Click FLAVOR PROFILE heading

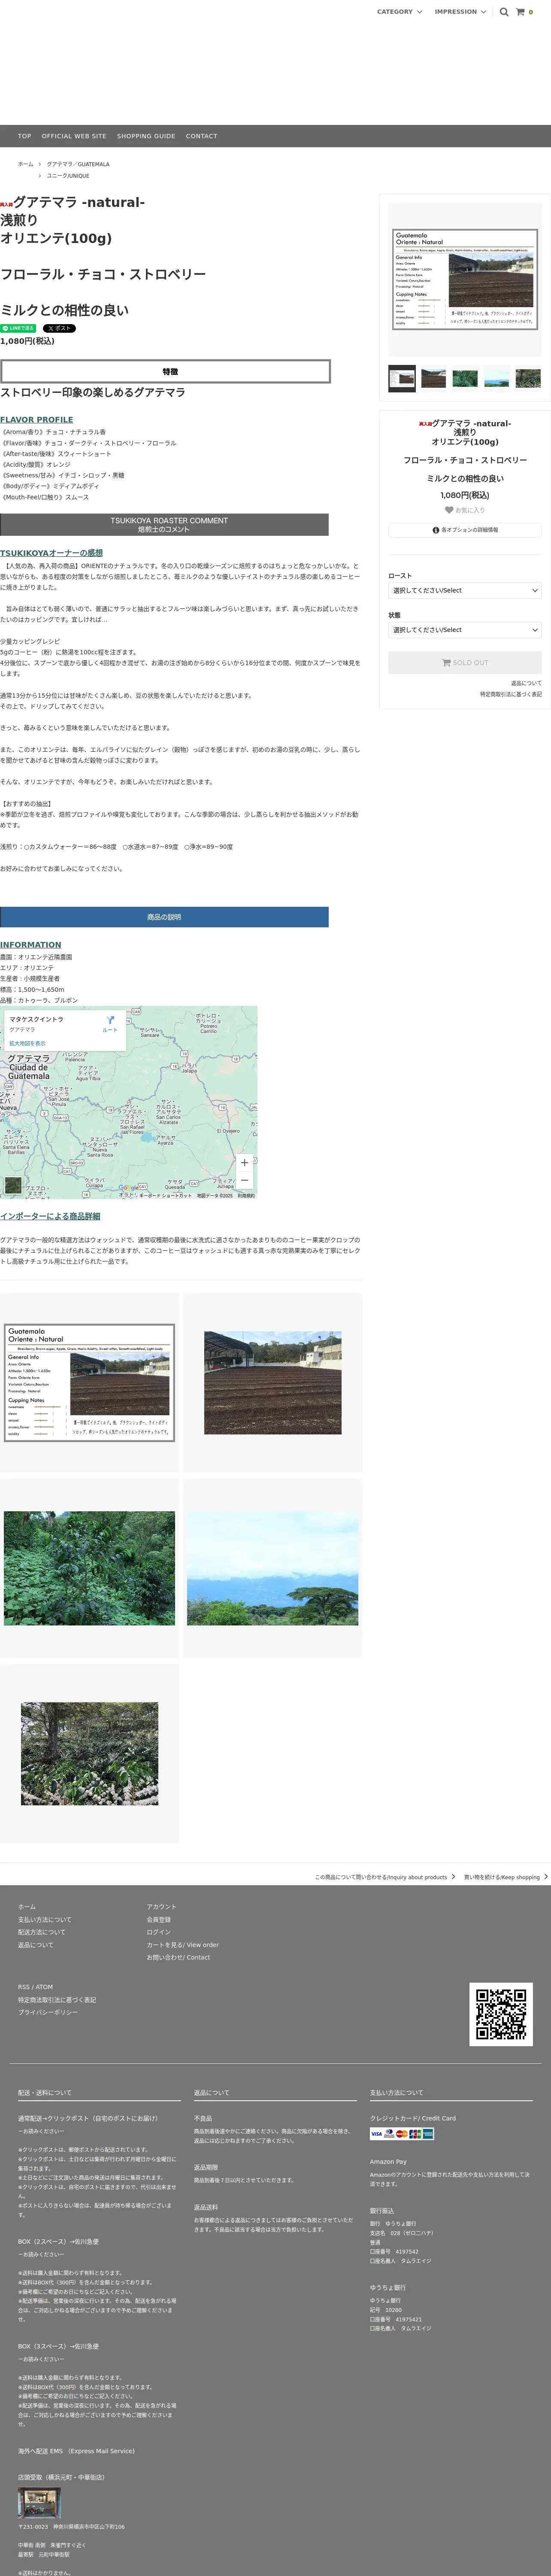tap(37, 420)
